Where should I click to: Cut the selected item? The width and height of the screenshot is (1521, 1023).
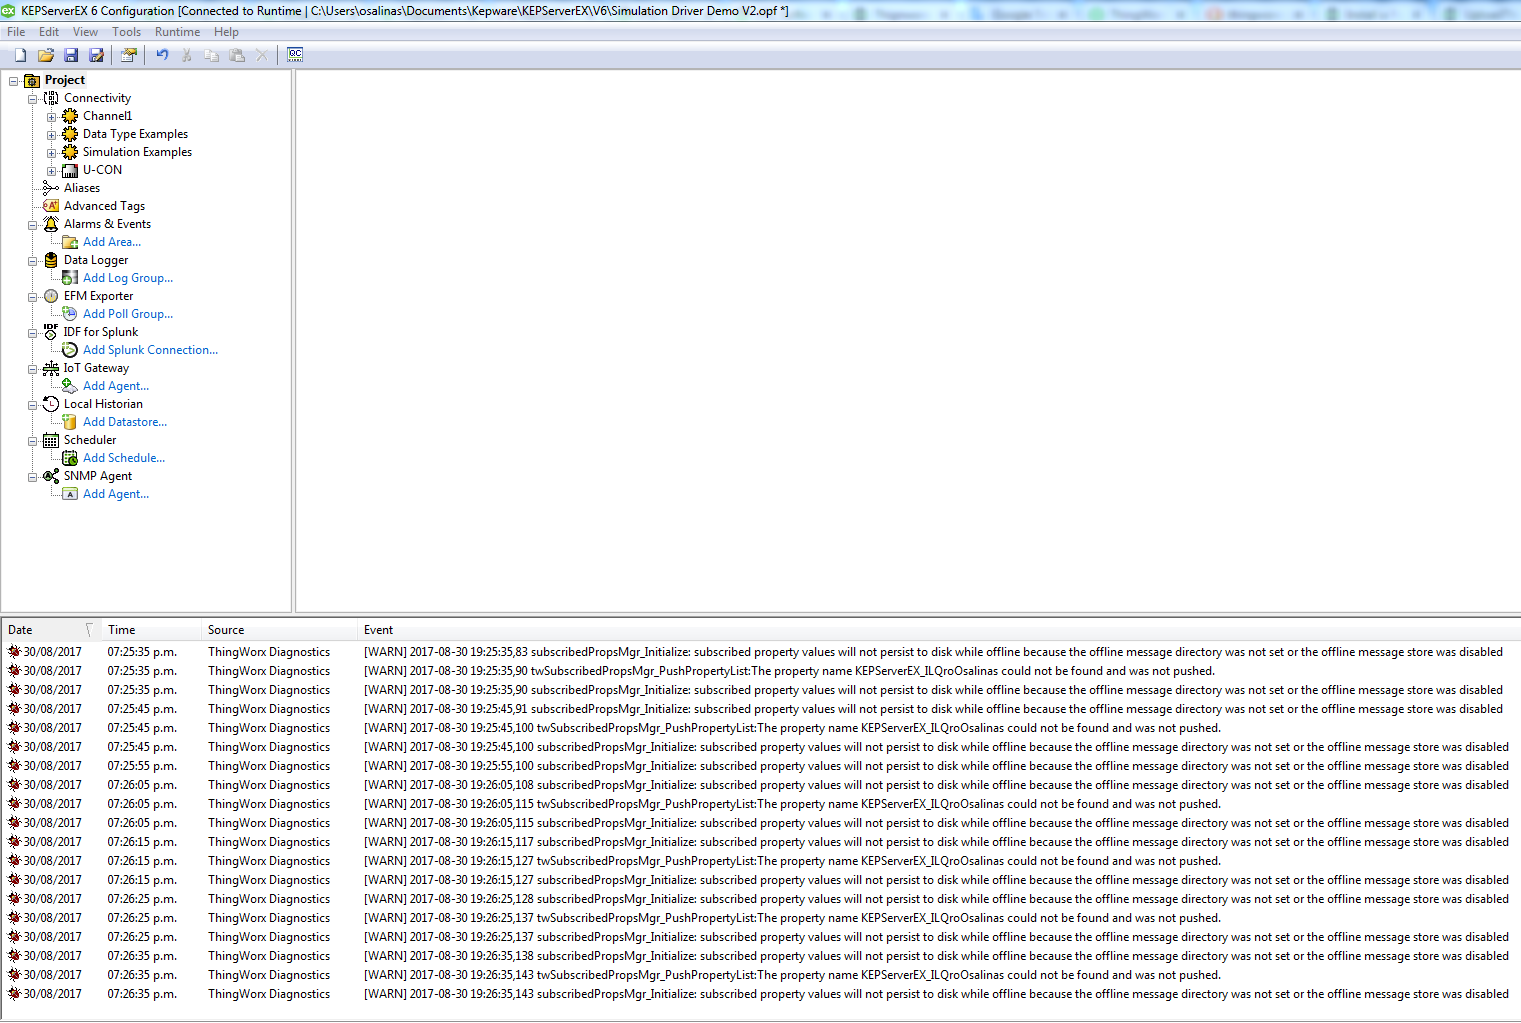point(186,55)
